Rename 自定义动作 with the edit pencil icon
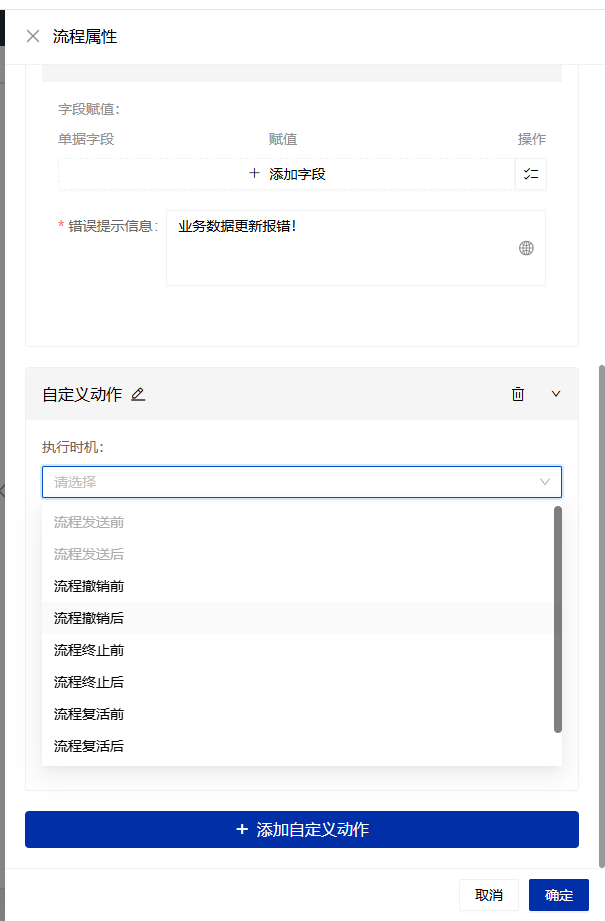605x921 pixels. [138, 394]
